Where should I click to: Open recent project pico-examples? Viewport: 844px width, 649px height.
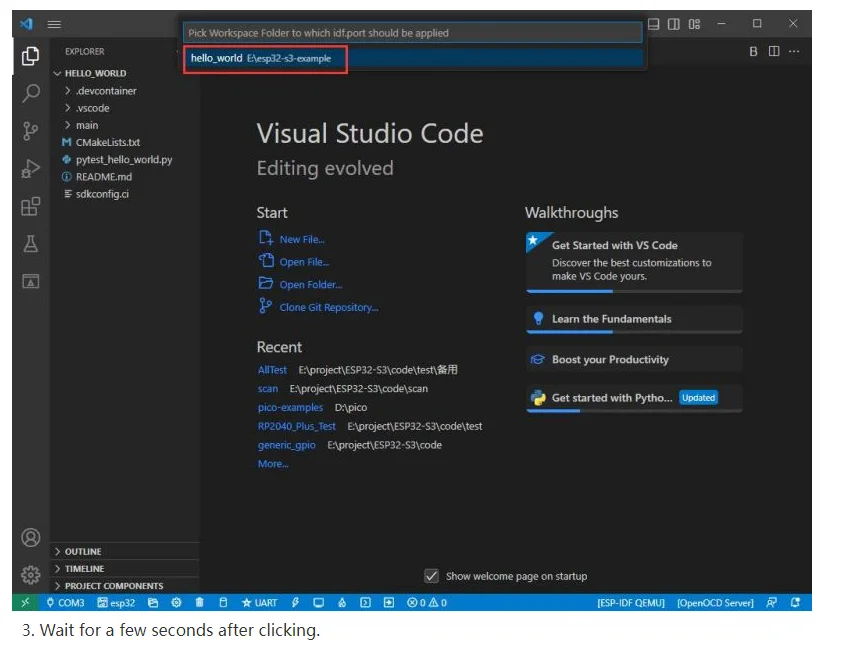tap(290, 407)
